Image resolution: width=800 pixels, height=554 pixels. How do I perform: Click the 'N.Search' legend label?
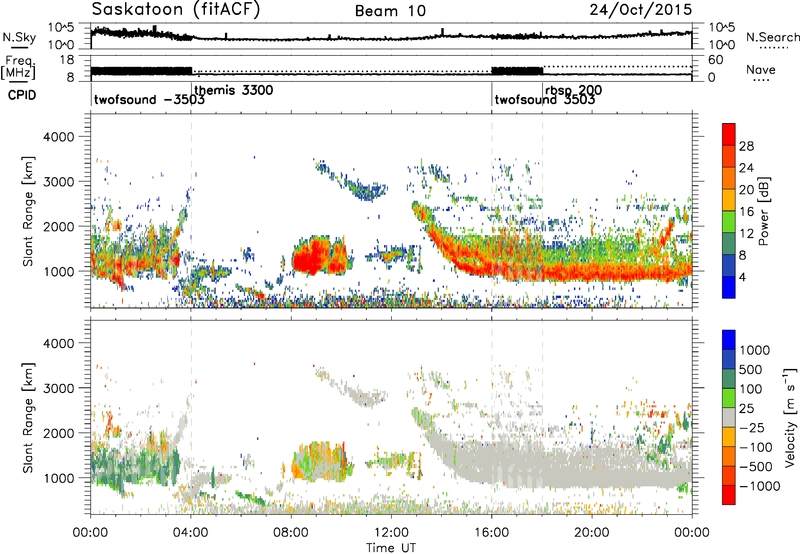(x=772, y=37)
